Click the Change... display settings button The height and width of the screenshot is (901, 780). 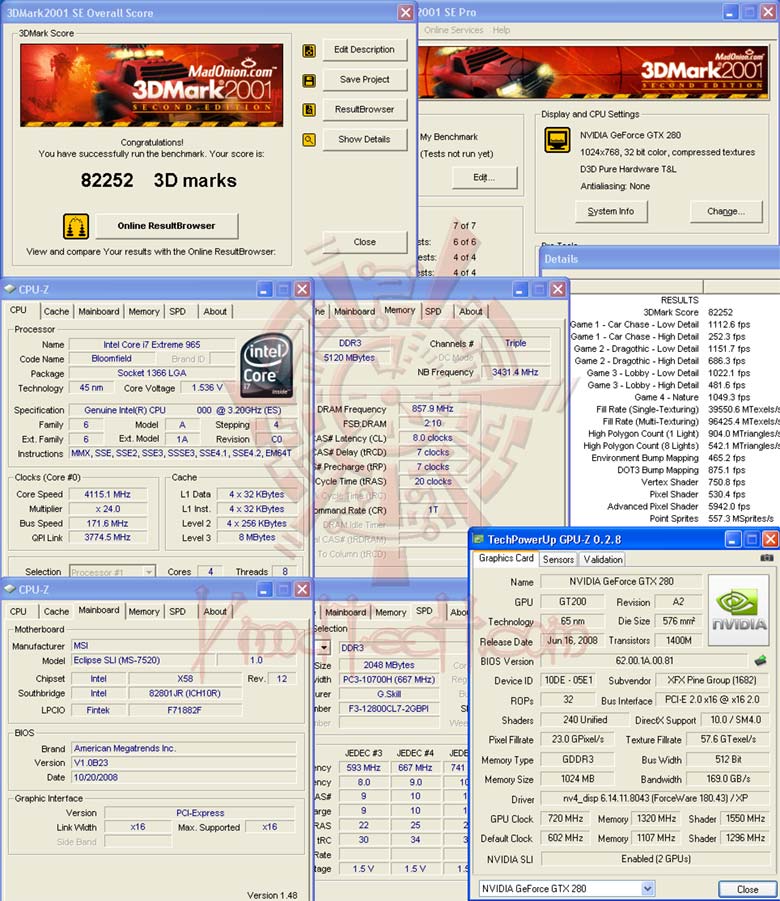[726, 211]
